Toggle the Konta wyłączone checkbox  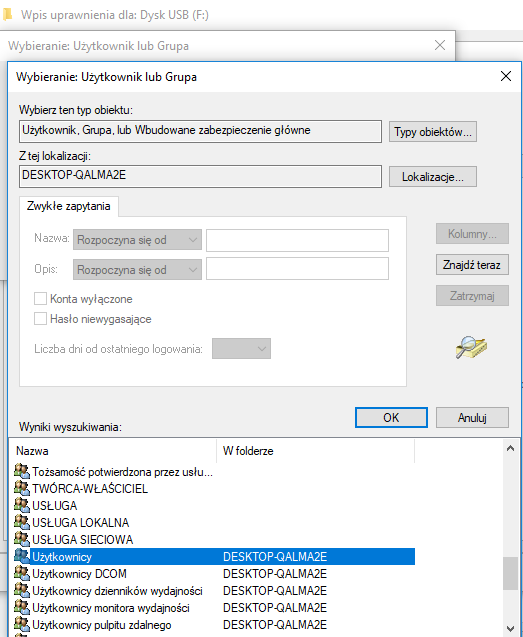pyautogui.click(x=40, y=299)
